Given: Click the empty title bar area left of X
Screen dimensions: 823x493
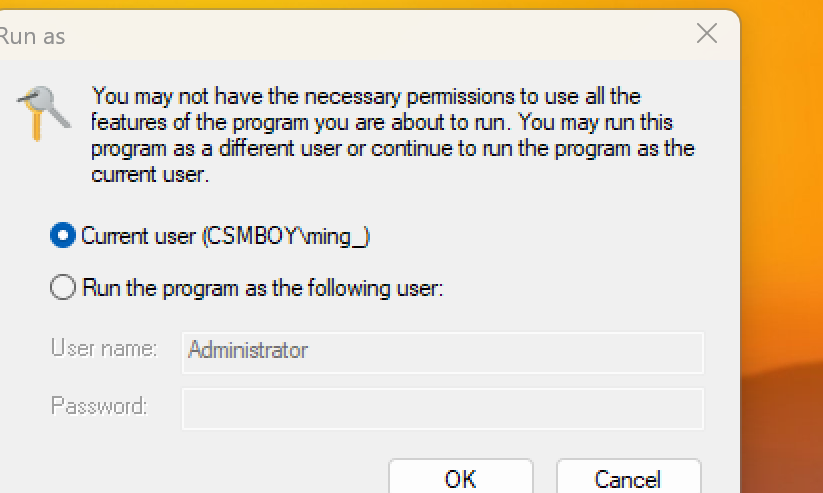Looking at the screenshot, I should coord(367,36).
